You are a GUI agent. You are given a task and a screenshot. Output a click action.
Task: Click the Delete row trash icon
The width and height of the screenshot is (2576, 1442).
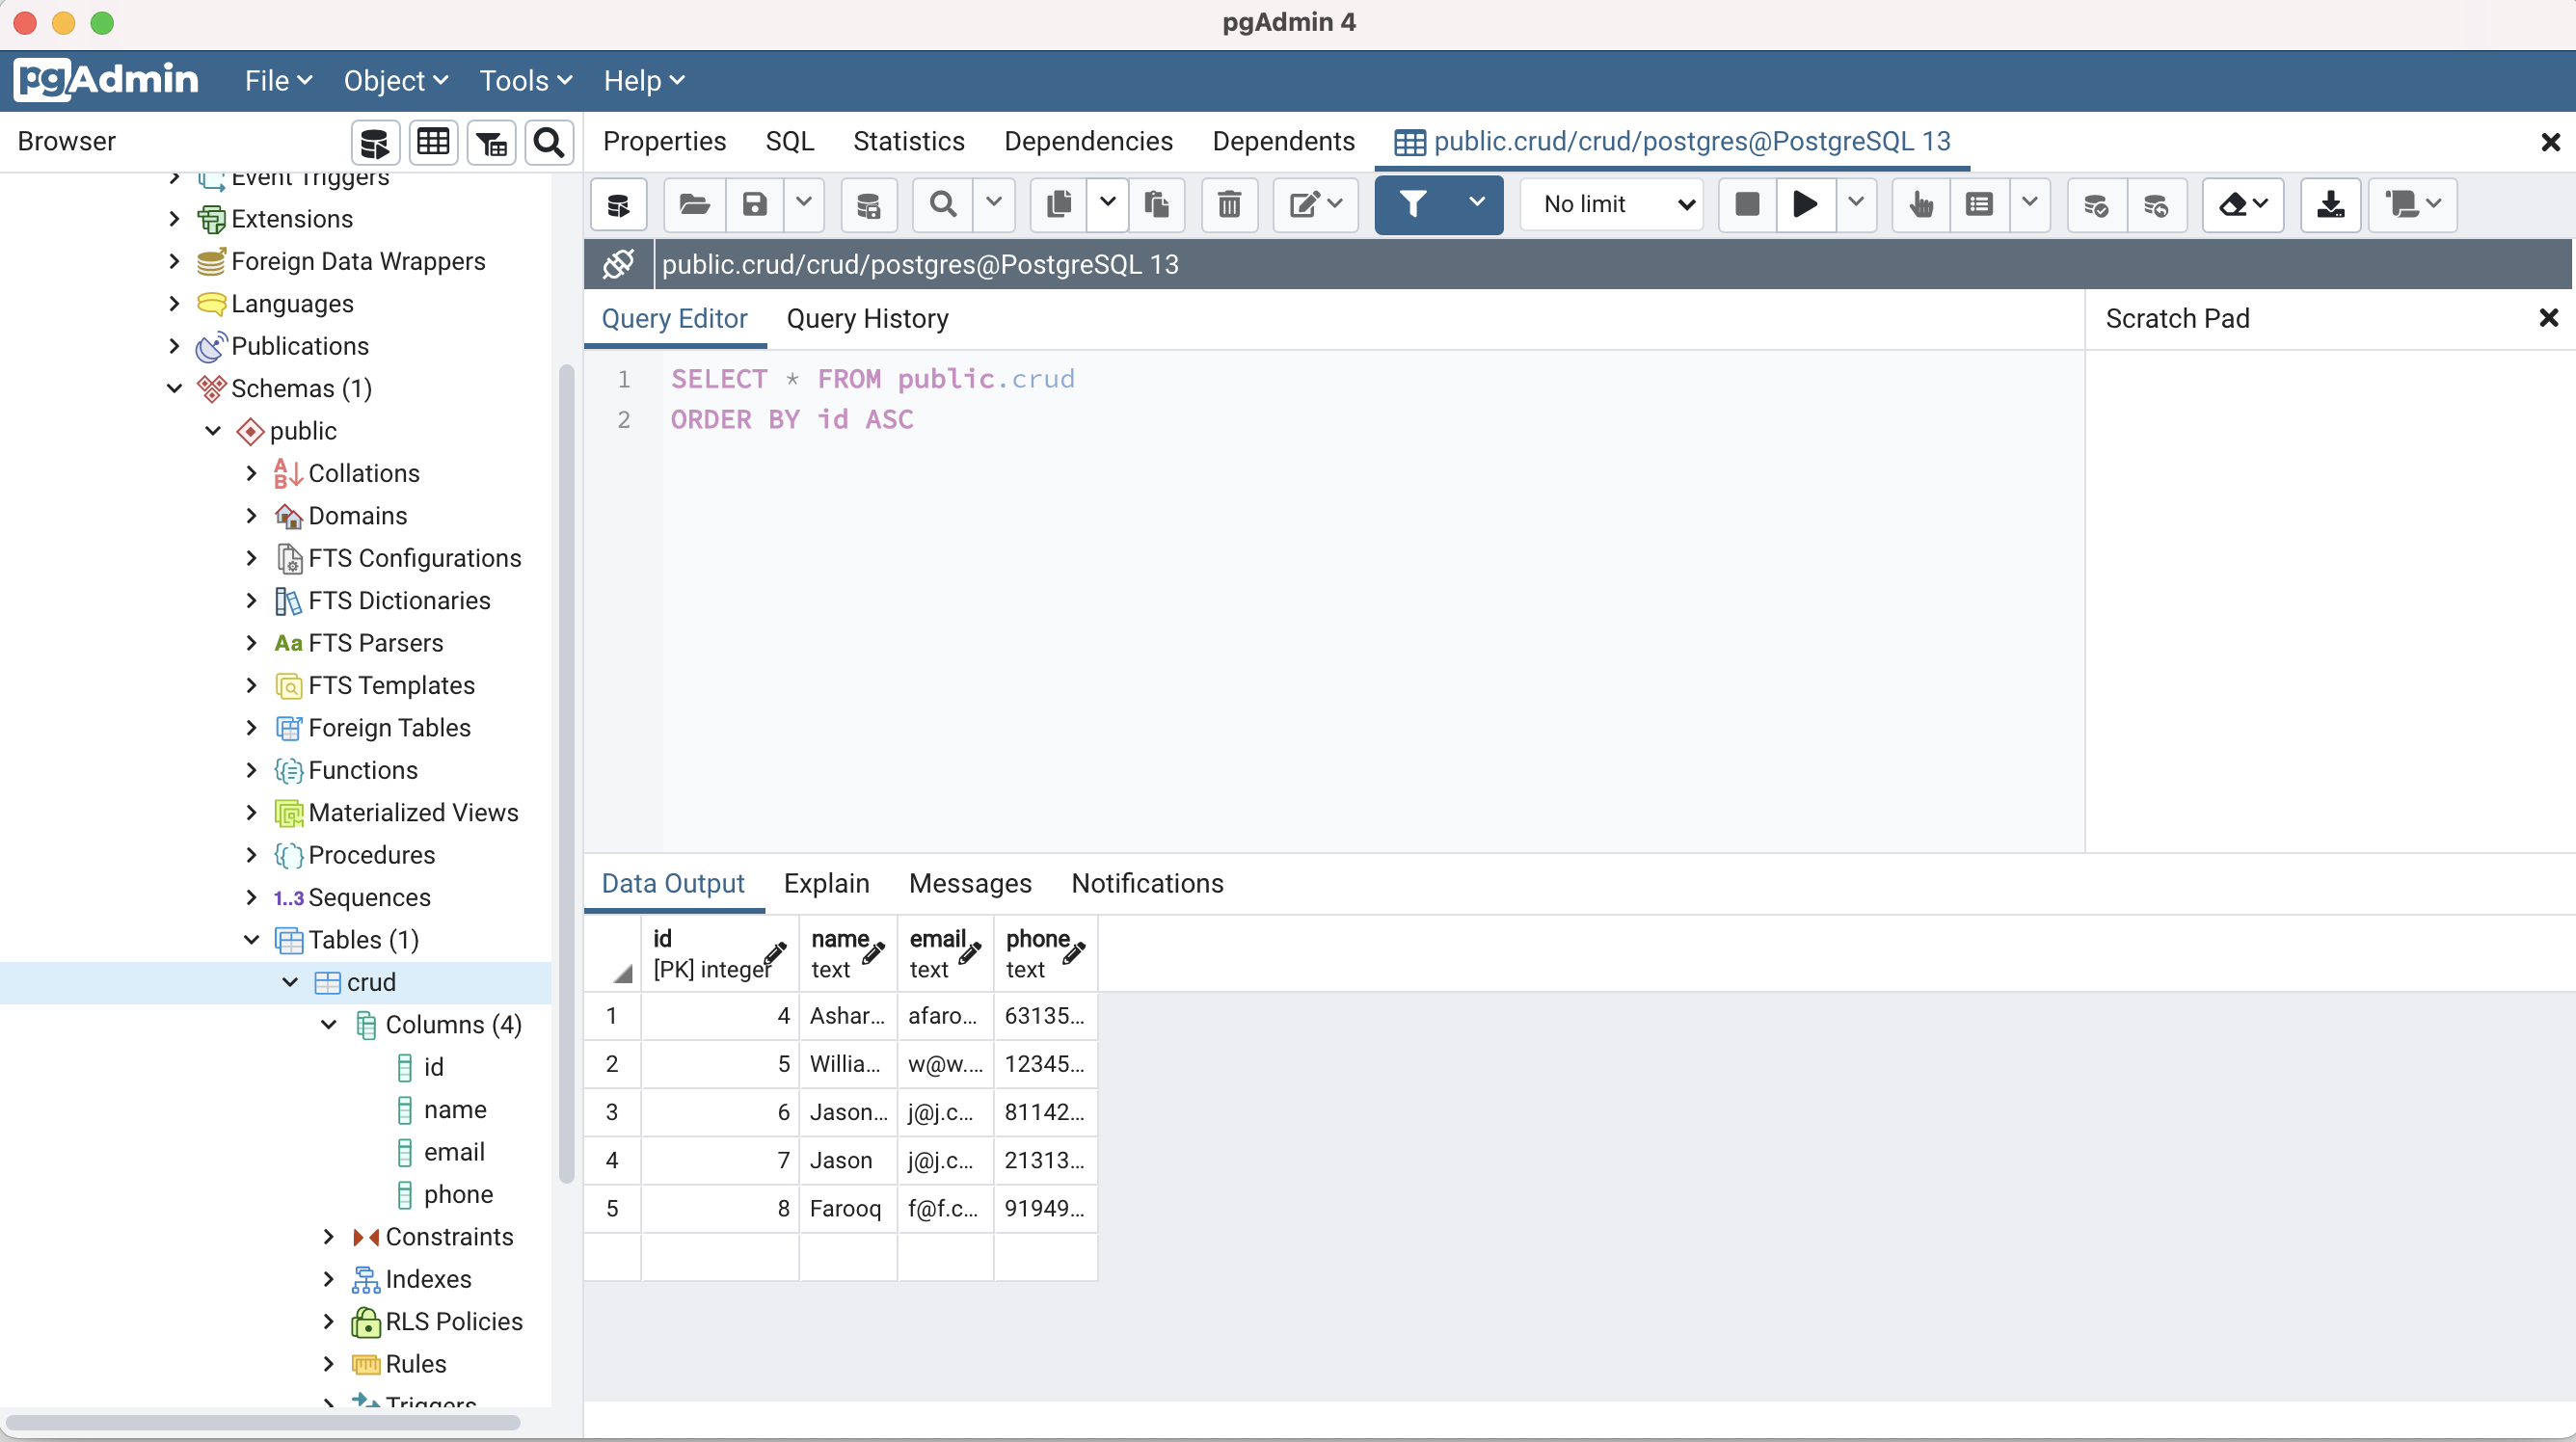click(x=1229, y=205)
